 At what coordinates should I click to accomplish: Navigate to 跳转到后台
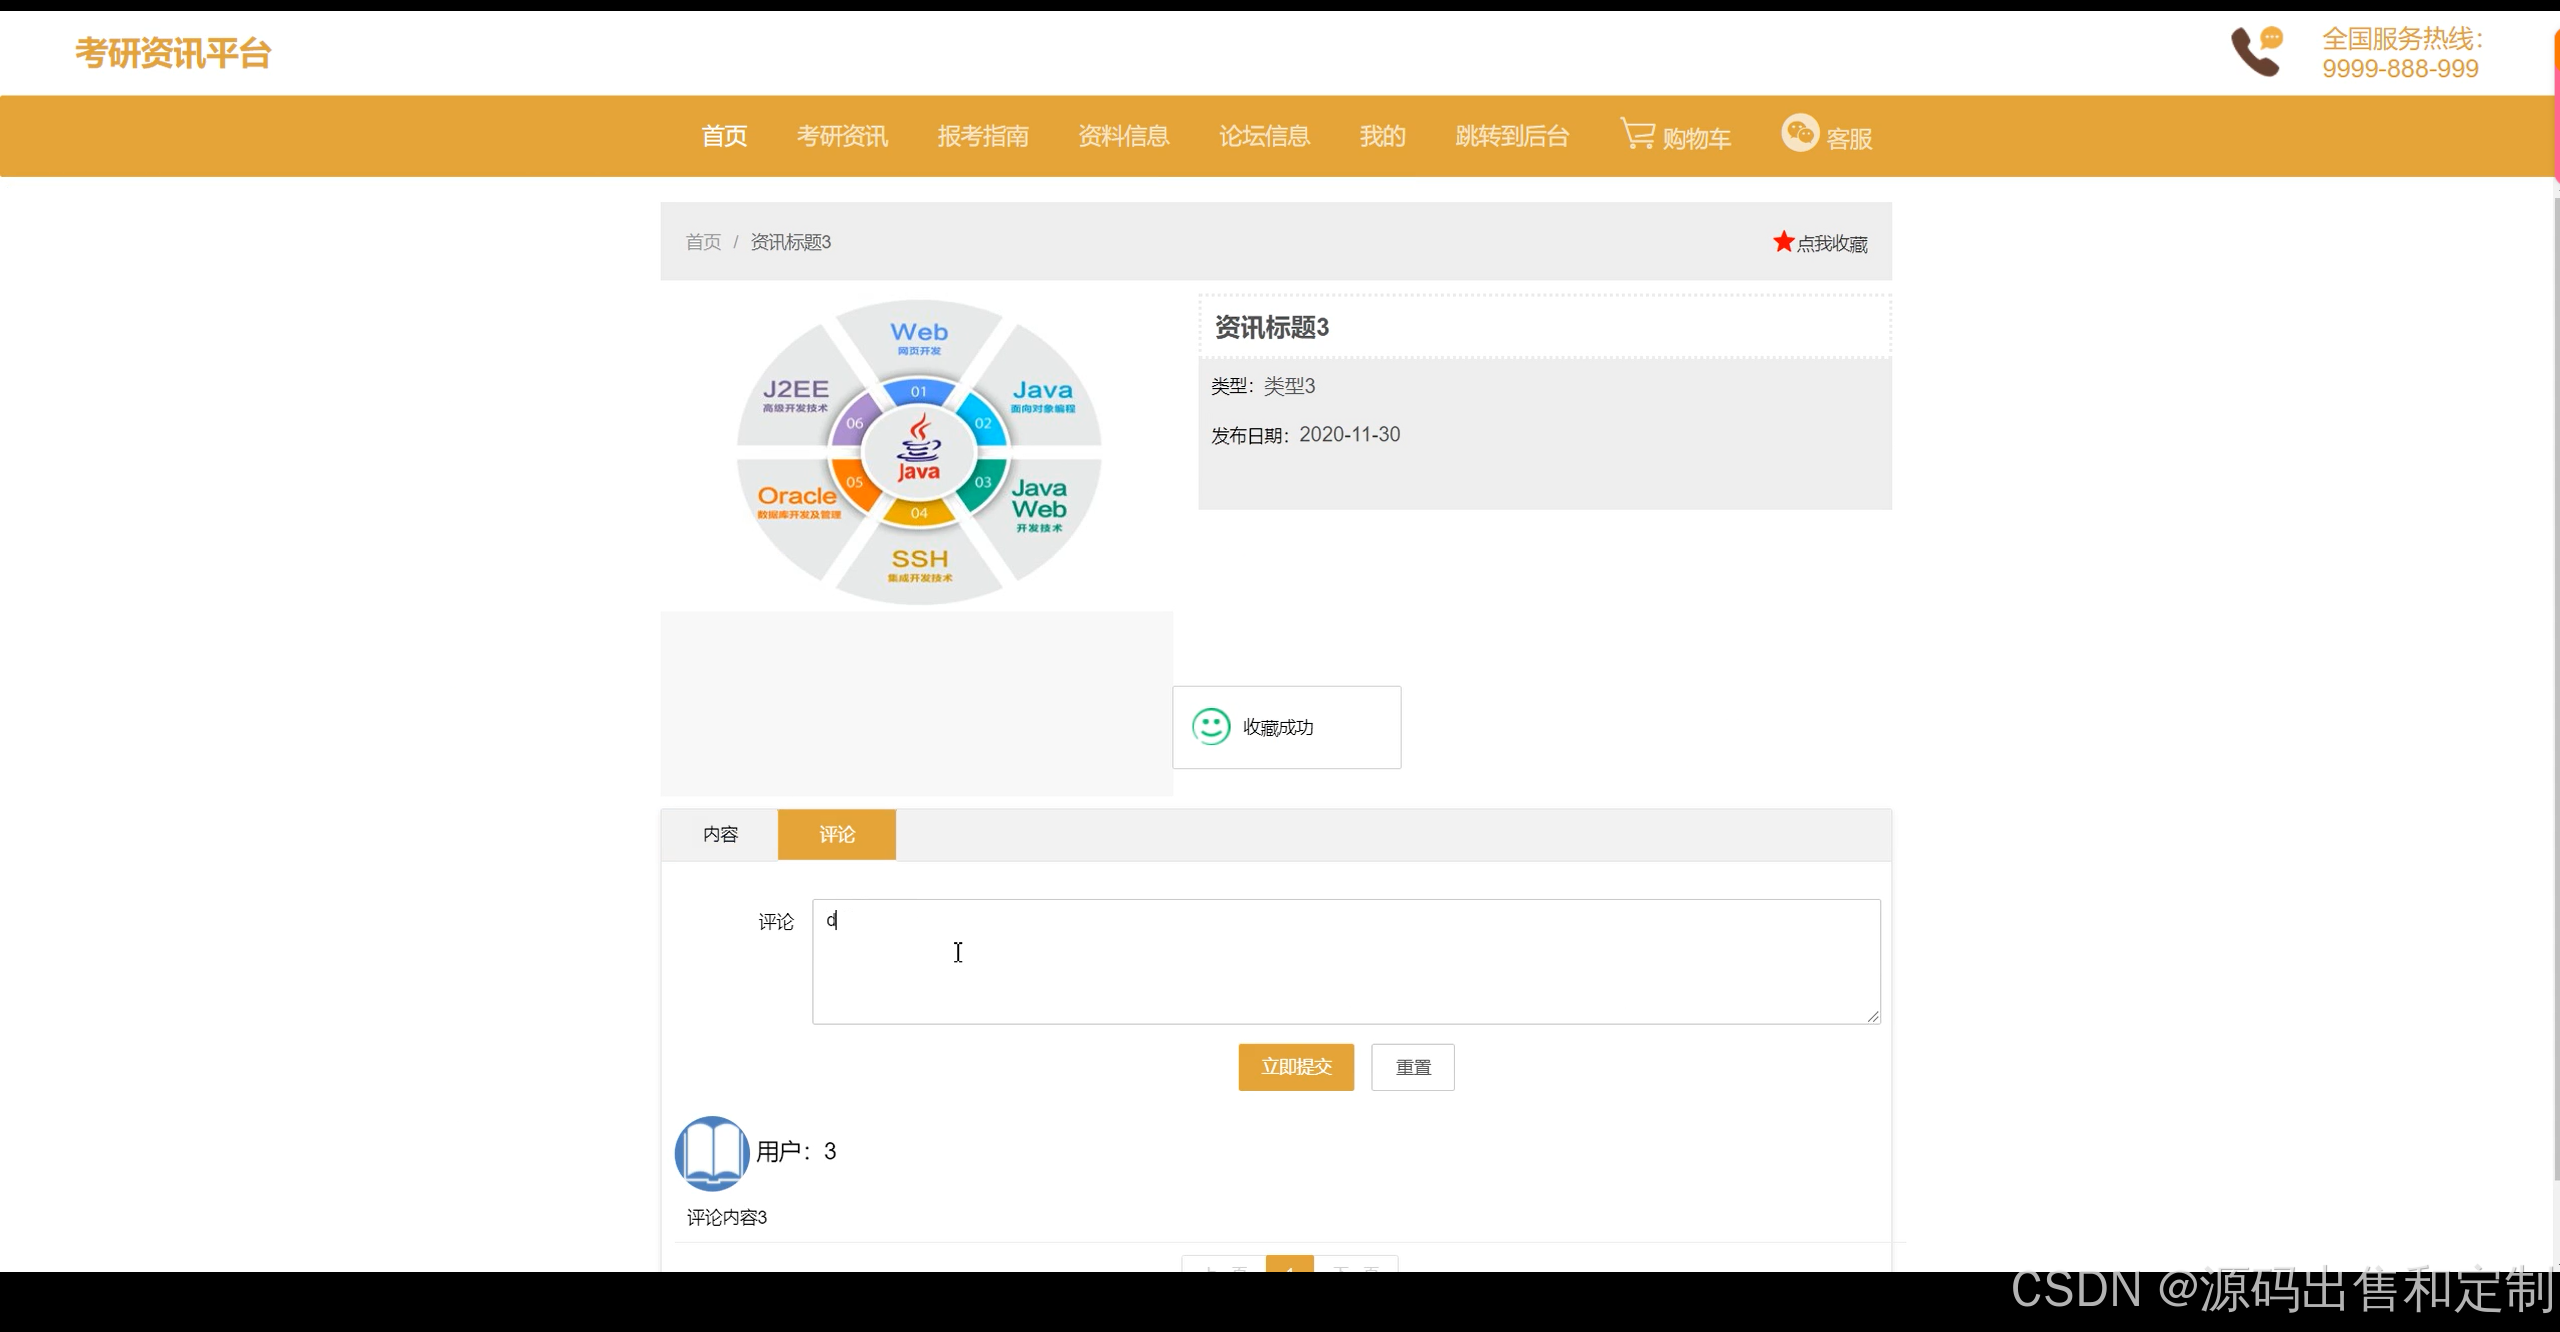[1512, 136]
